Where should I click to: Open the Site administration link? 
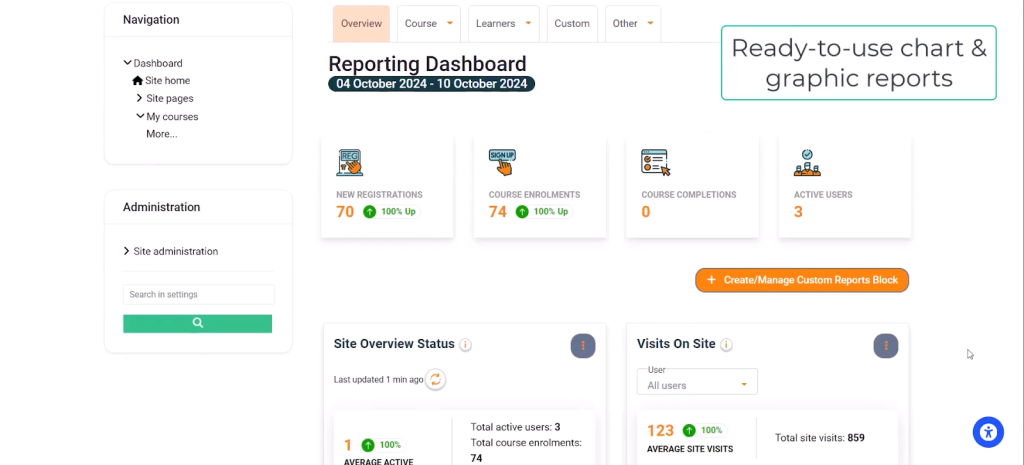click(x=176, y=251)
